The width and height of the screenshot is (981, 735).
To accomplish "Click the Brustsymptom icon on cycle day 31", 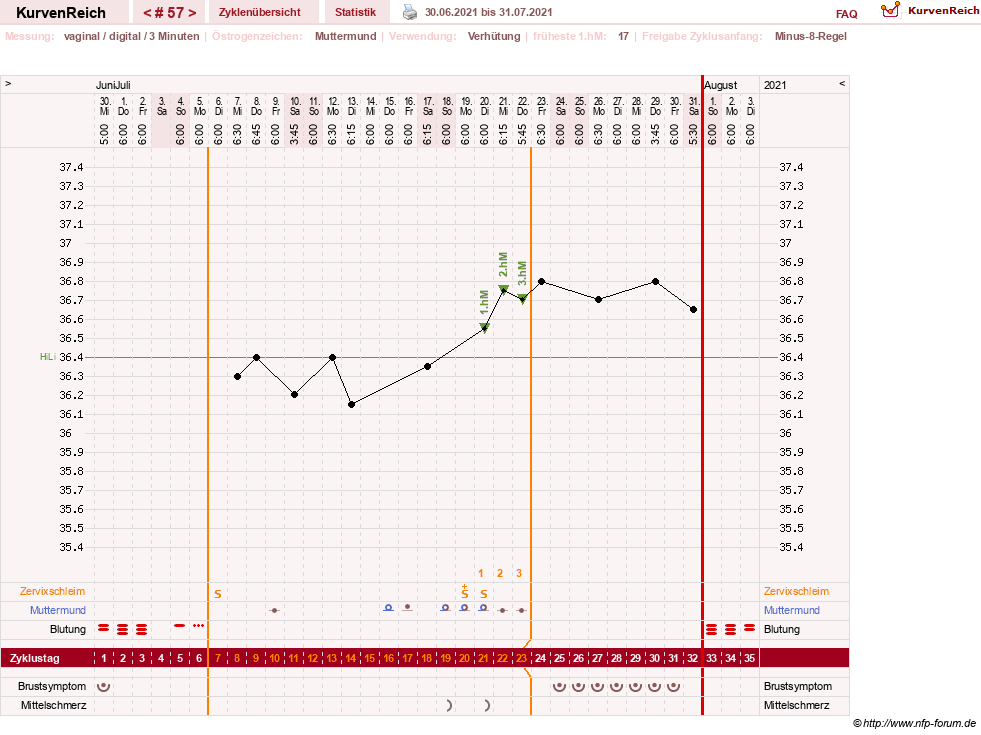I will click(x=673, y=686).
